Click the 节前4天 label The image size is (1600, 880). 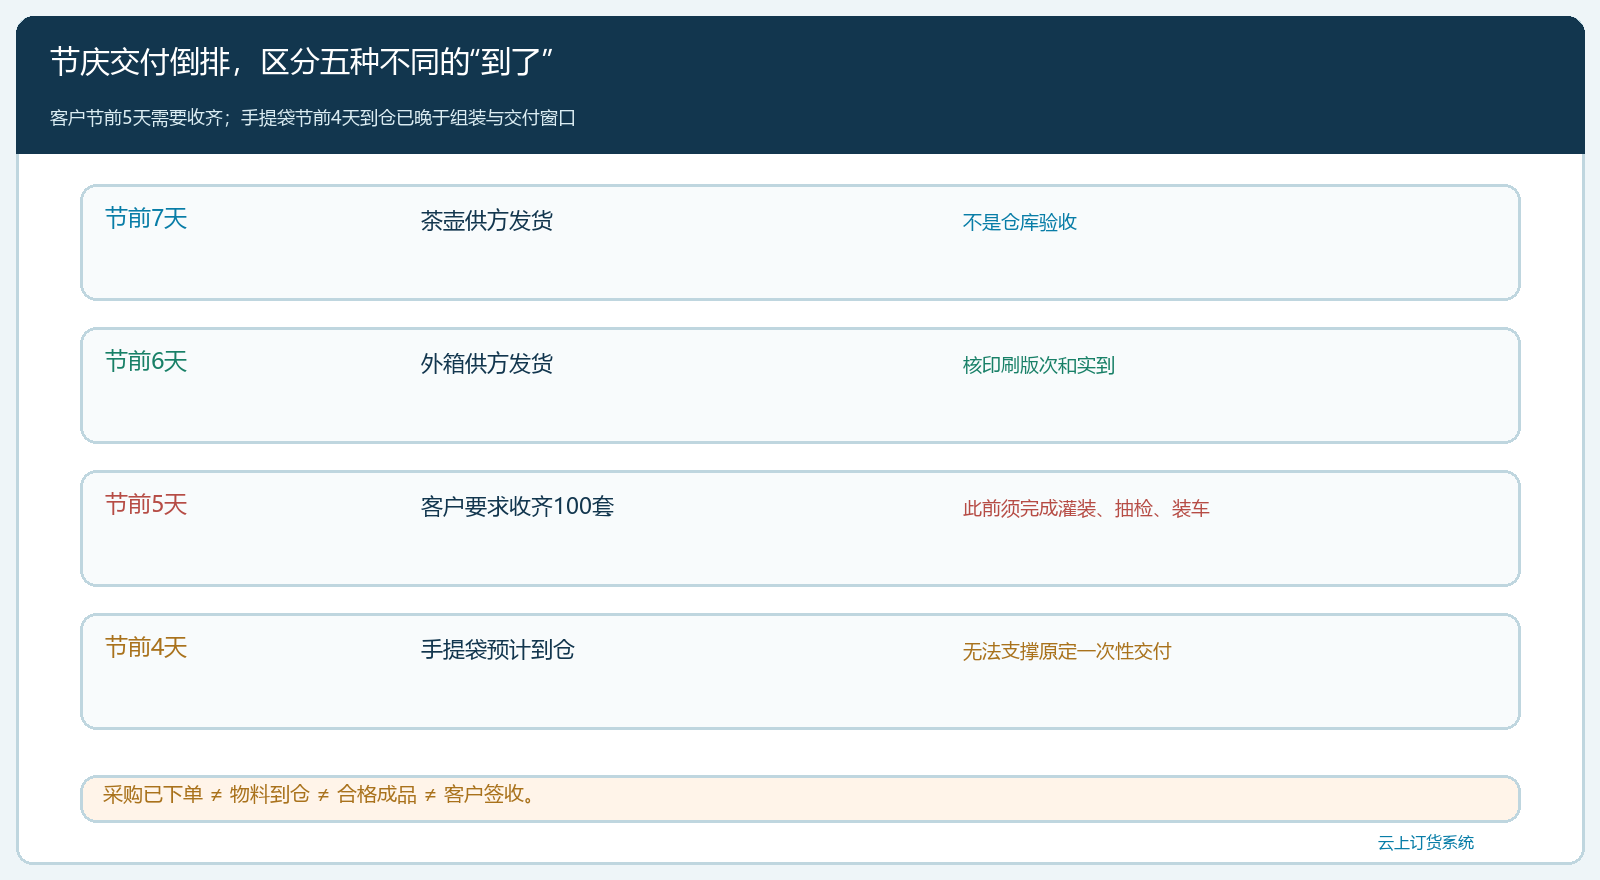146,648
